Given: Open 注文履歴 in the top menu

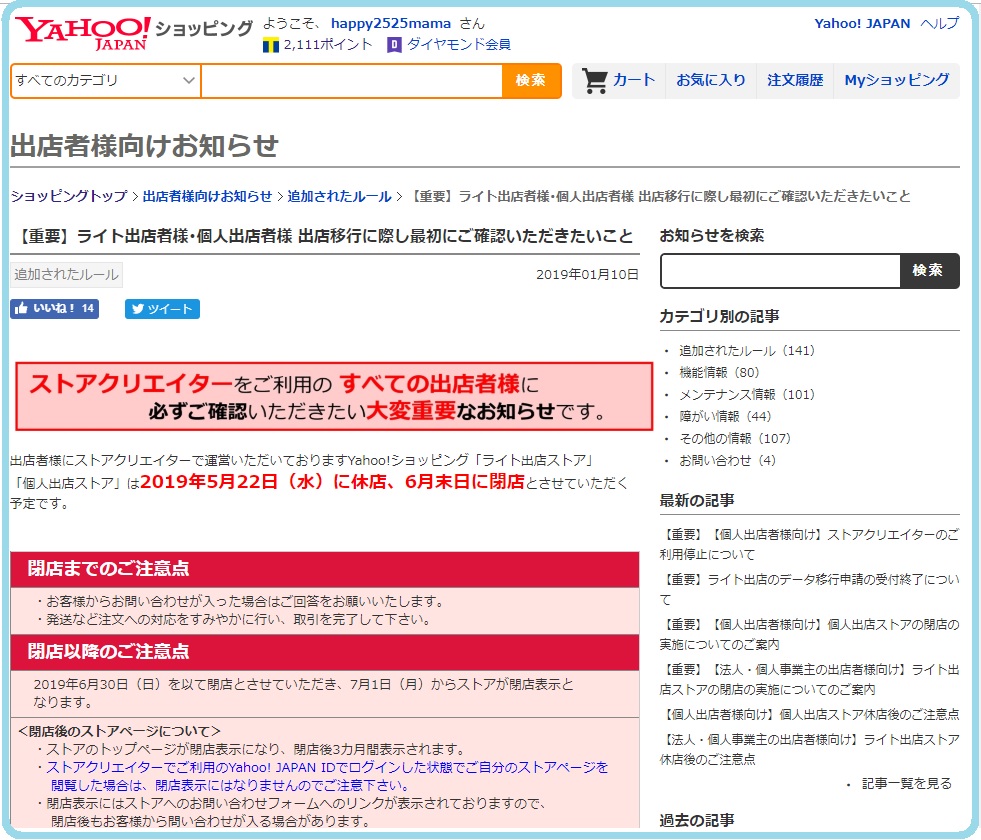Looking at the screenshot, I should [x=795, y=80].
